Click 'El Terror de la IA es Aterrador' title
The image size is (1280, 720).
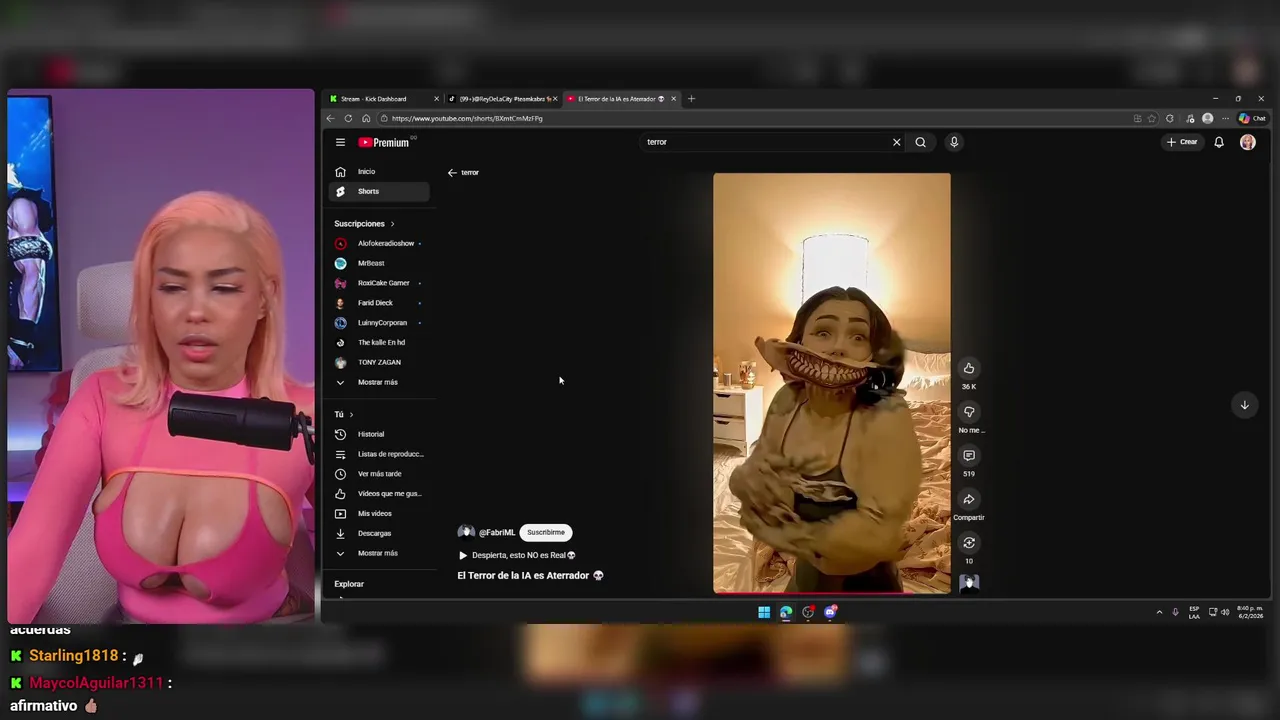tap(530, 576)
